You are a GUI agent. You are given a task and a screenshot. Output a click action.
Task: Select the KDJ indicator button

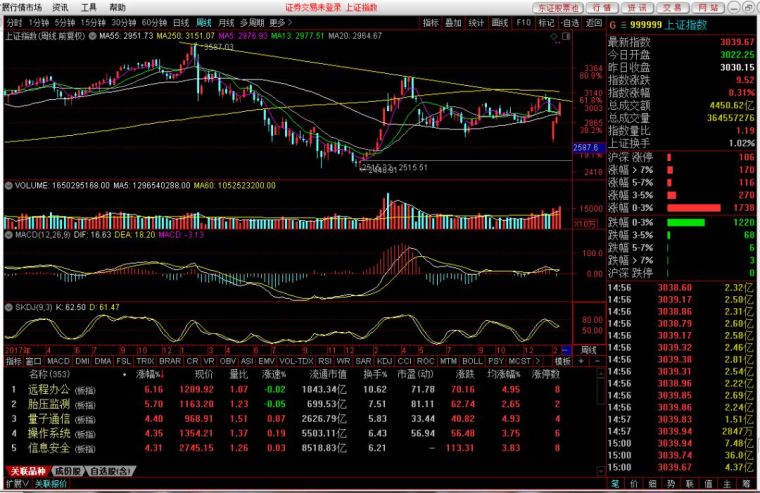[x=384, y=361]
